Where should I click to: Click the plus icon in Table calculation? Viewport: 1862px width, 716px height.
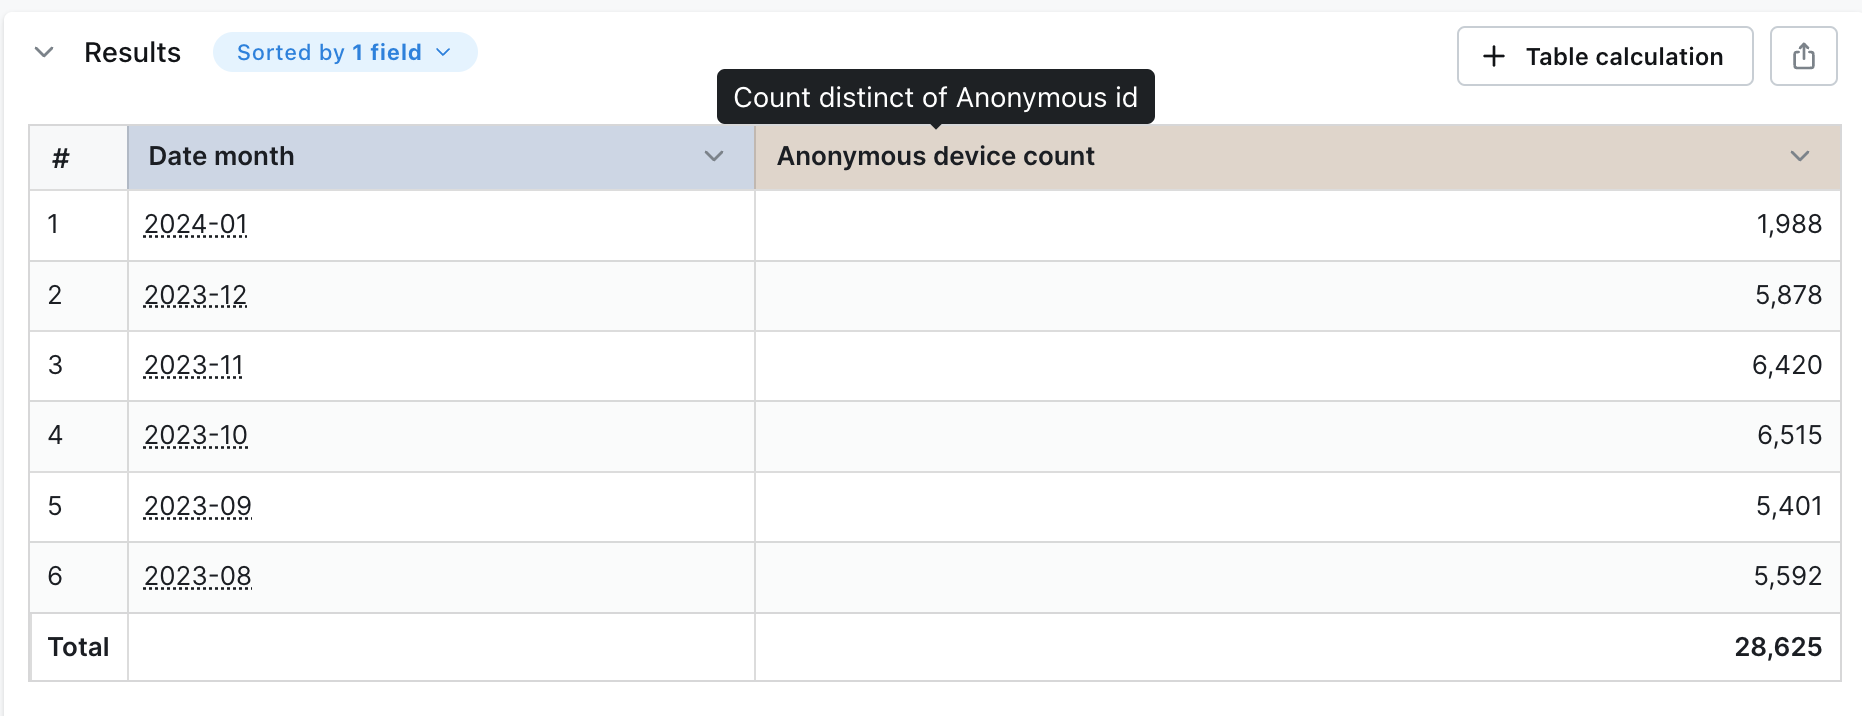(1494, 56)
